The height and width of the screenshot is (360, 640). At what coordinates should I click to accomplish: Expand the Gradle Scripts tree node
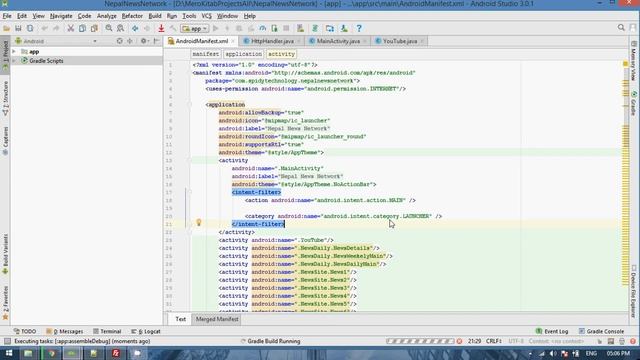[14, 61]
